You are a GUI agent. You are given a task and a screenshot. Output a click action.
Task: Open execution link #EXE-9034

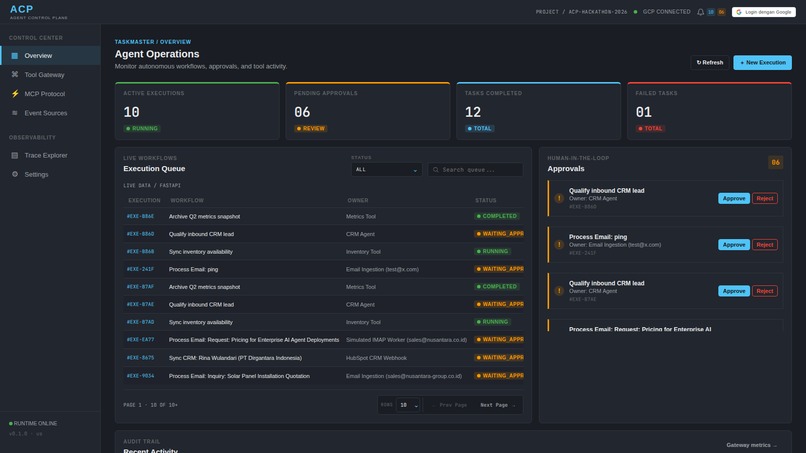[140, 376]
